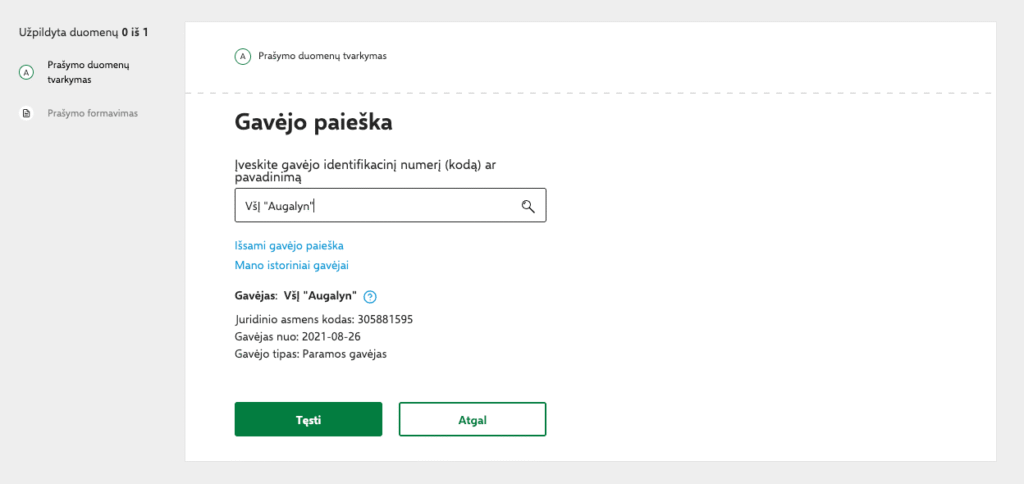Click the Gavėjo paieška heading

pos(313,123)
